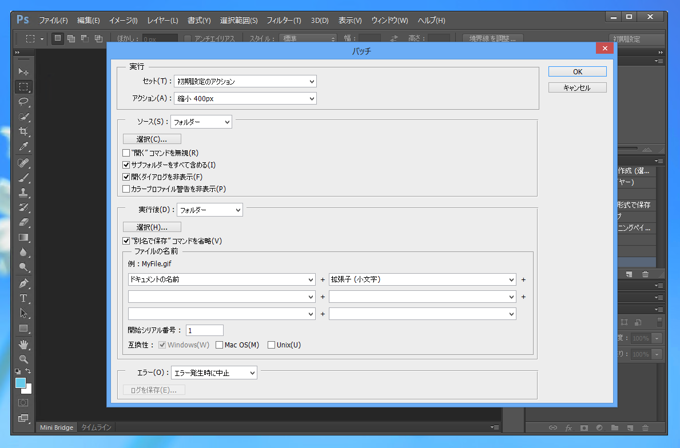
Task: Open empty filename dropdown below 拡張子 (小文字)
Action: click(422, 297)
